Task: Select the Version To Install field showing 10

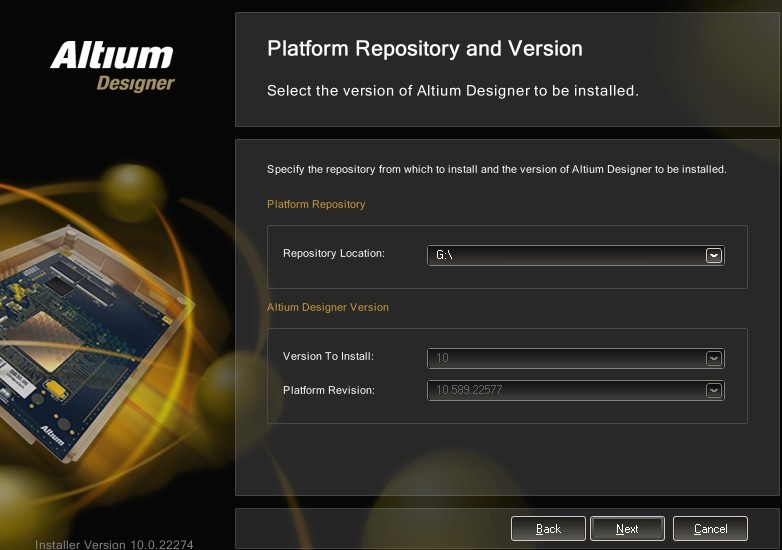Action: pos(576,358)
